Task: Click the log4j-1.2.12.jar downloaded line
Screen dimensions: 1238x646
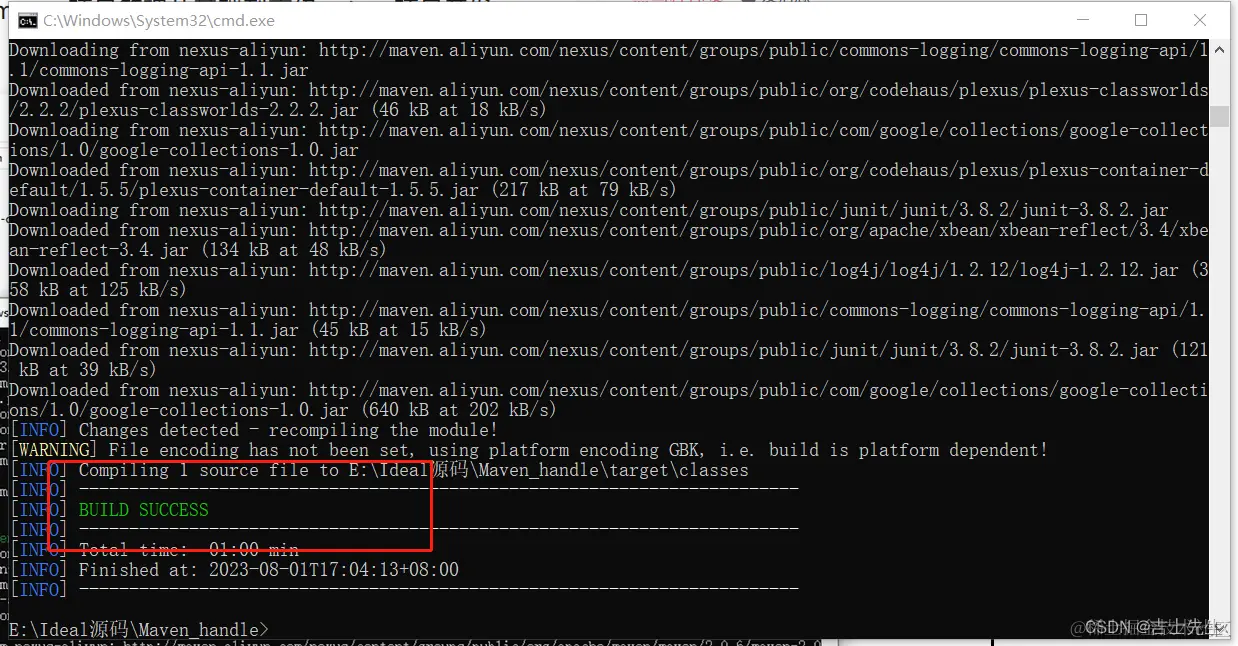Action: tap(609, 280)
